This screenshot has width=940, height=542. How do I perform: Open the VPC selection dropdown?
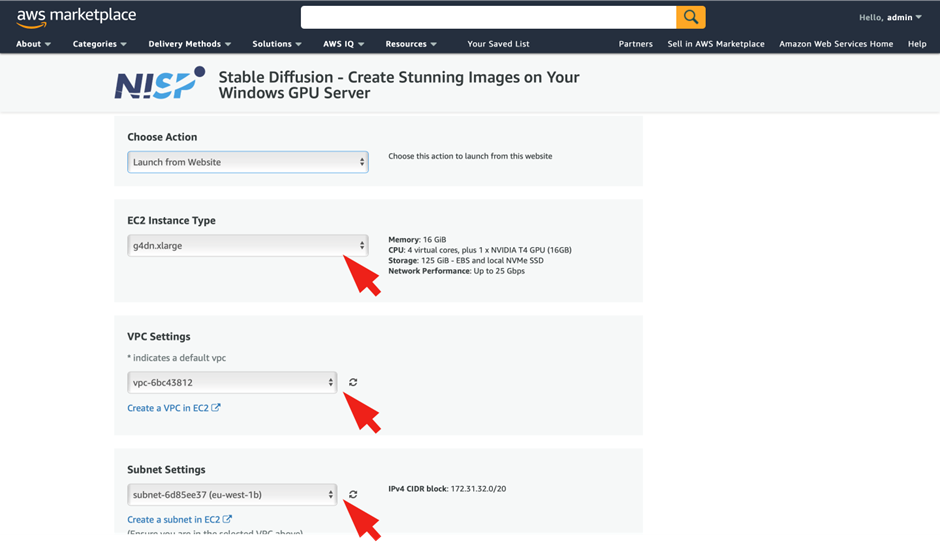pyautogui.click(x=232, y=383)
